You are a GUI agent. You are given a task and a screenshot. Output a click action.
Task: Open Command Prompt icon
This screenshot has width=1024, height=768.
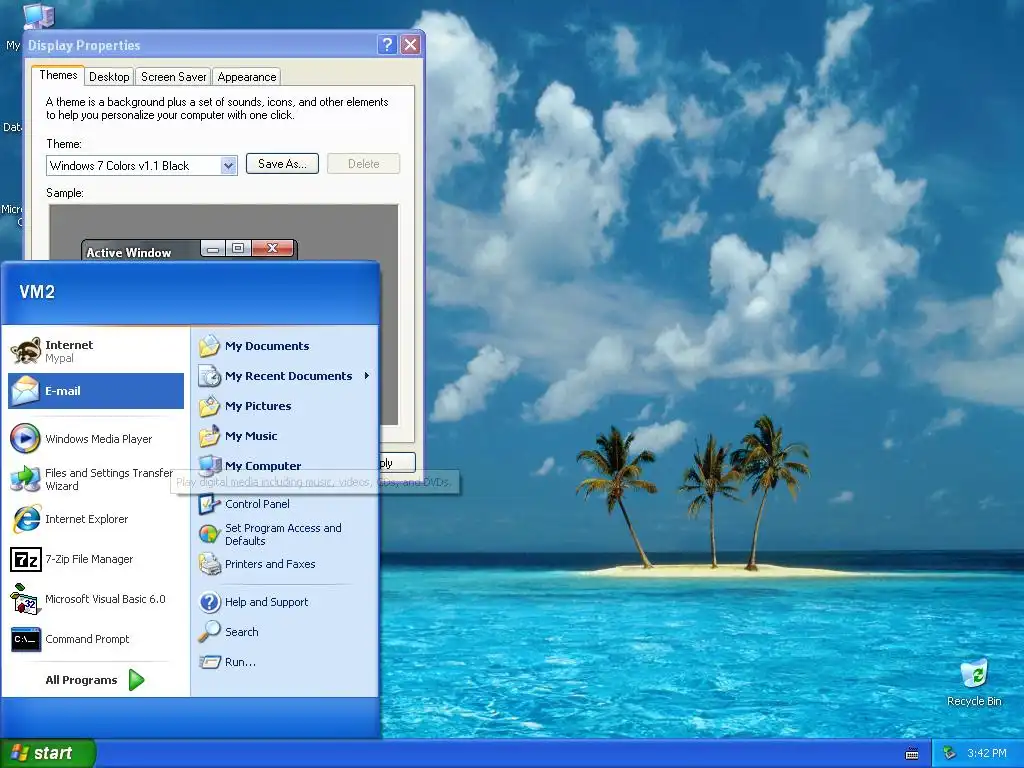pyautogui.click(x=26, y=639)
